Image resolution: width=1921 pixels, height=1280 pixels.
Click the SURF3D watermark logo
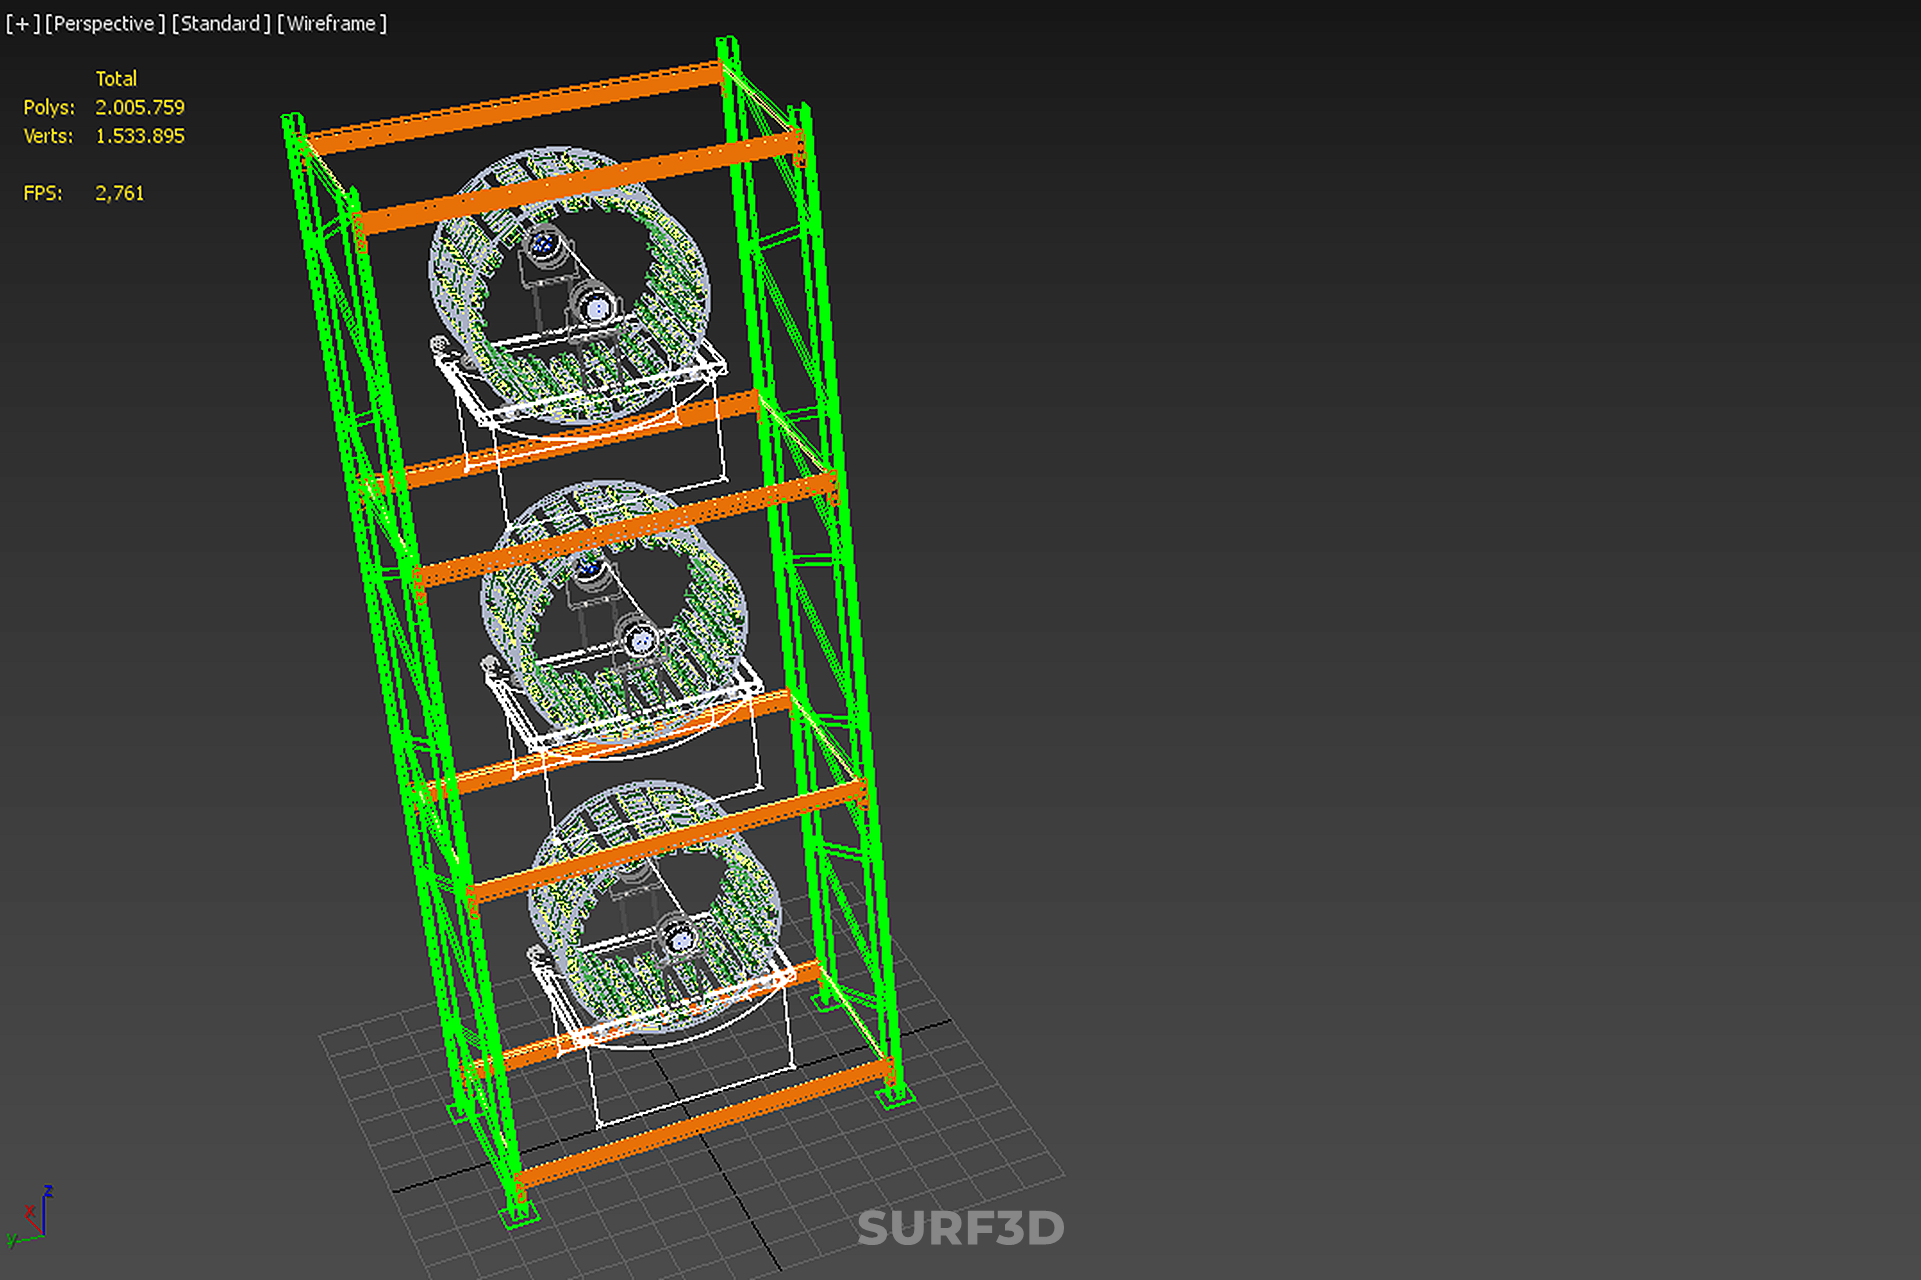click(x=960, y=1228)
